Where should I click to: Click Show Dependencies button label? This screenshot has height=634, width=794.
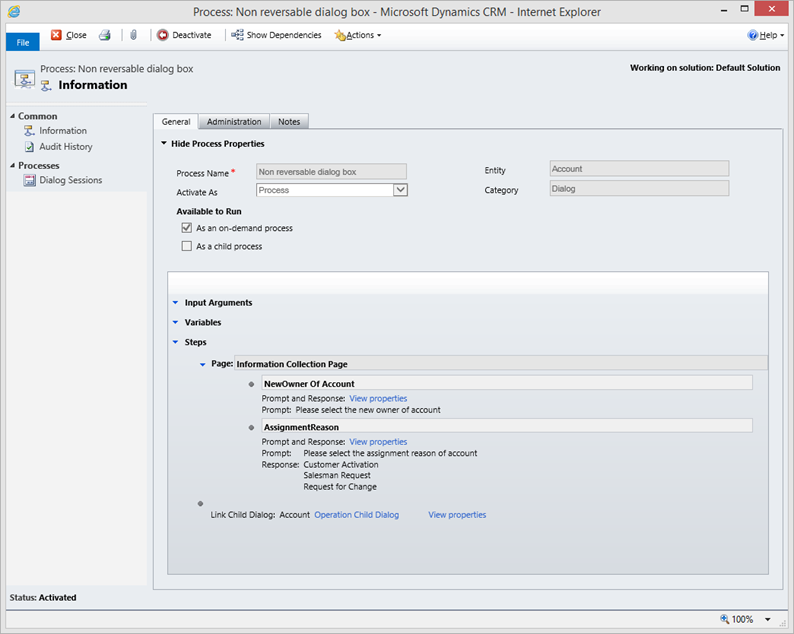284,35
